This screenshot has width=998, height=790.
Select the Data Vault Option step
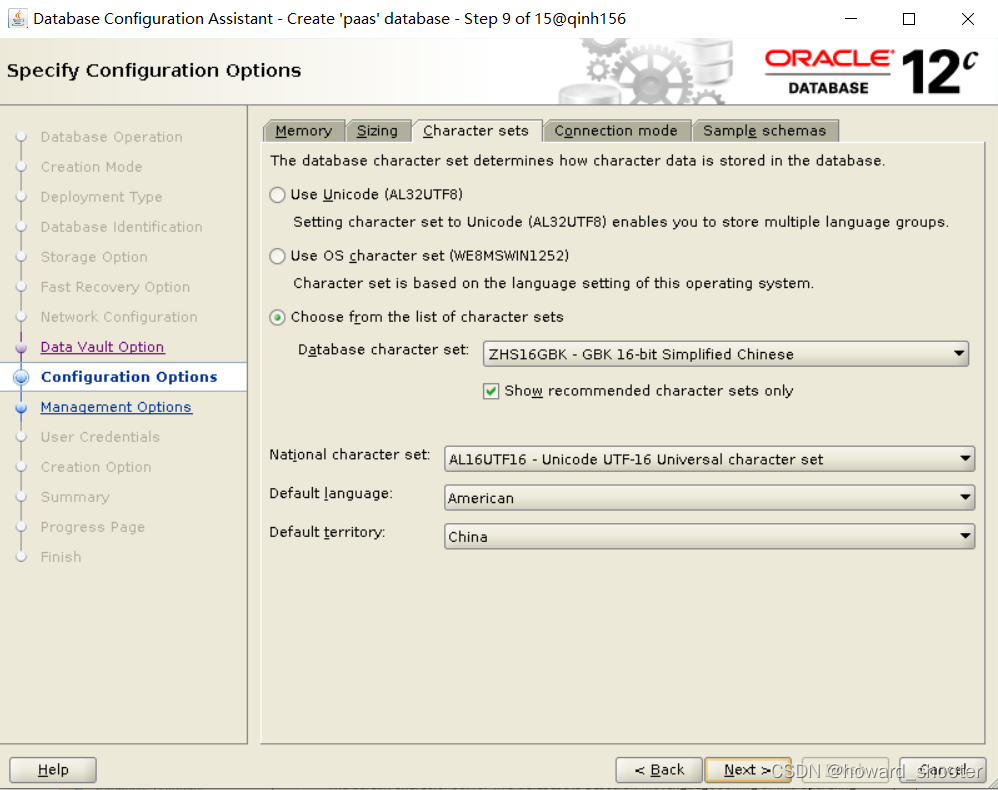click(x=103, y=347)
